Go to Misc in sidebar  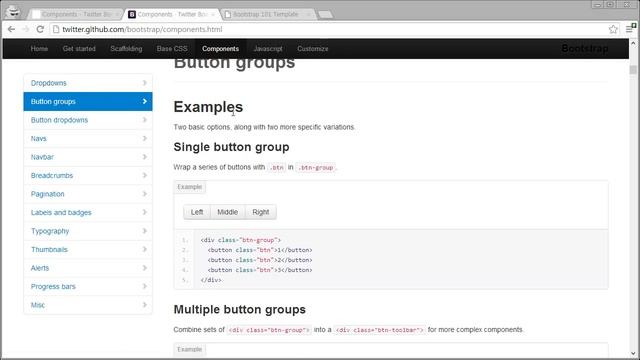(x=88, y=305)
